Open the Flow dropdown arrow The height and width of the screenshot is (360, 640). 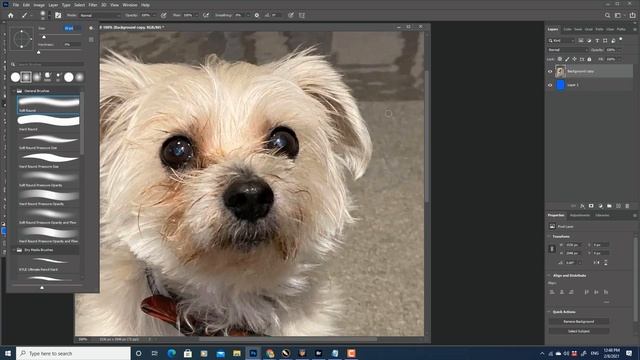coord(196,15)
